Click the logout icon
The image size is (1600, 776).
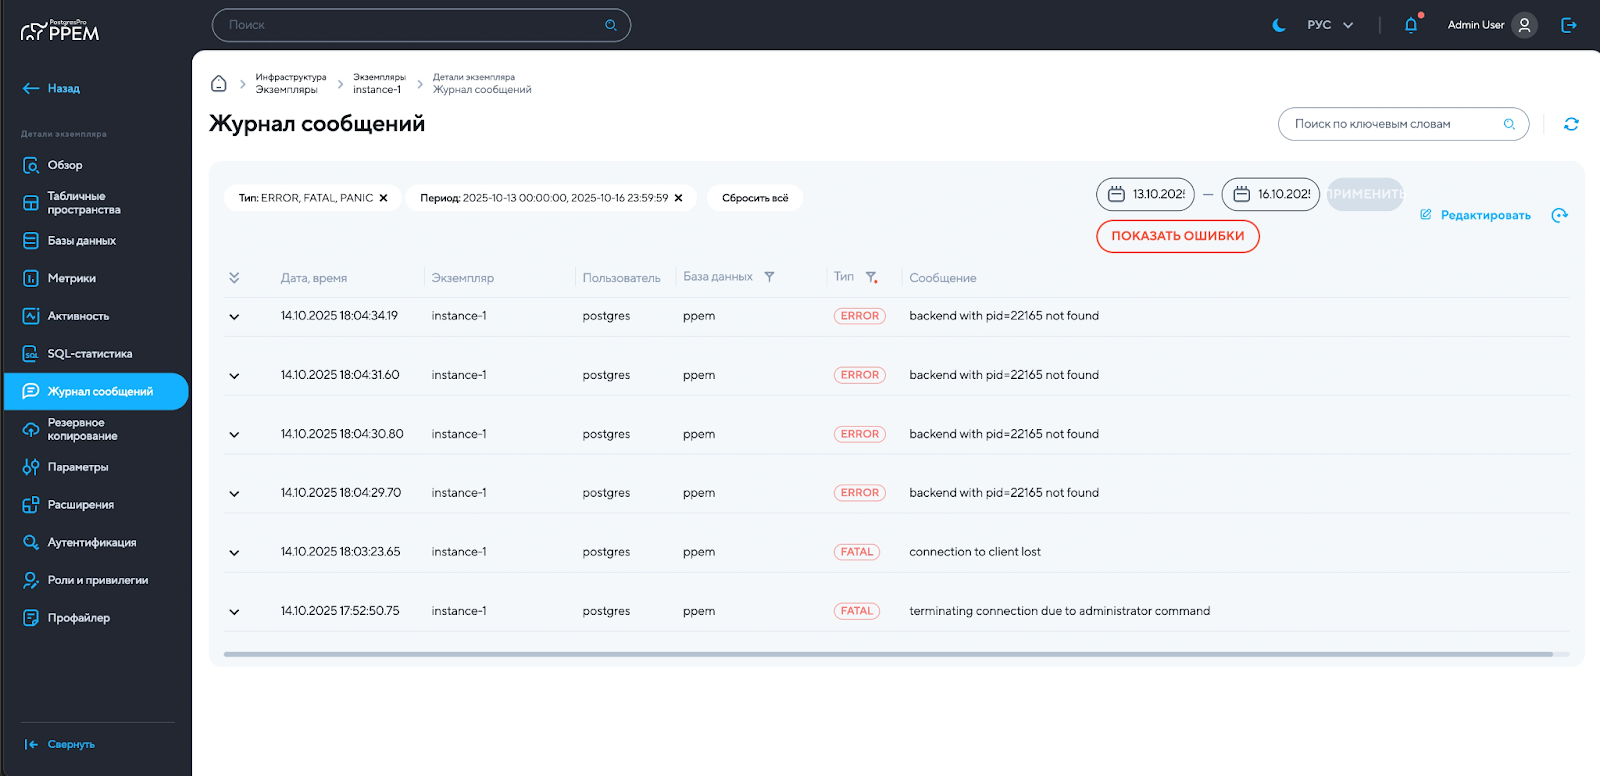pos(1569,25)
